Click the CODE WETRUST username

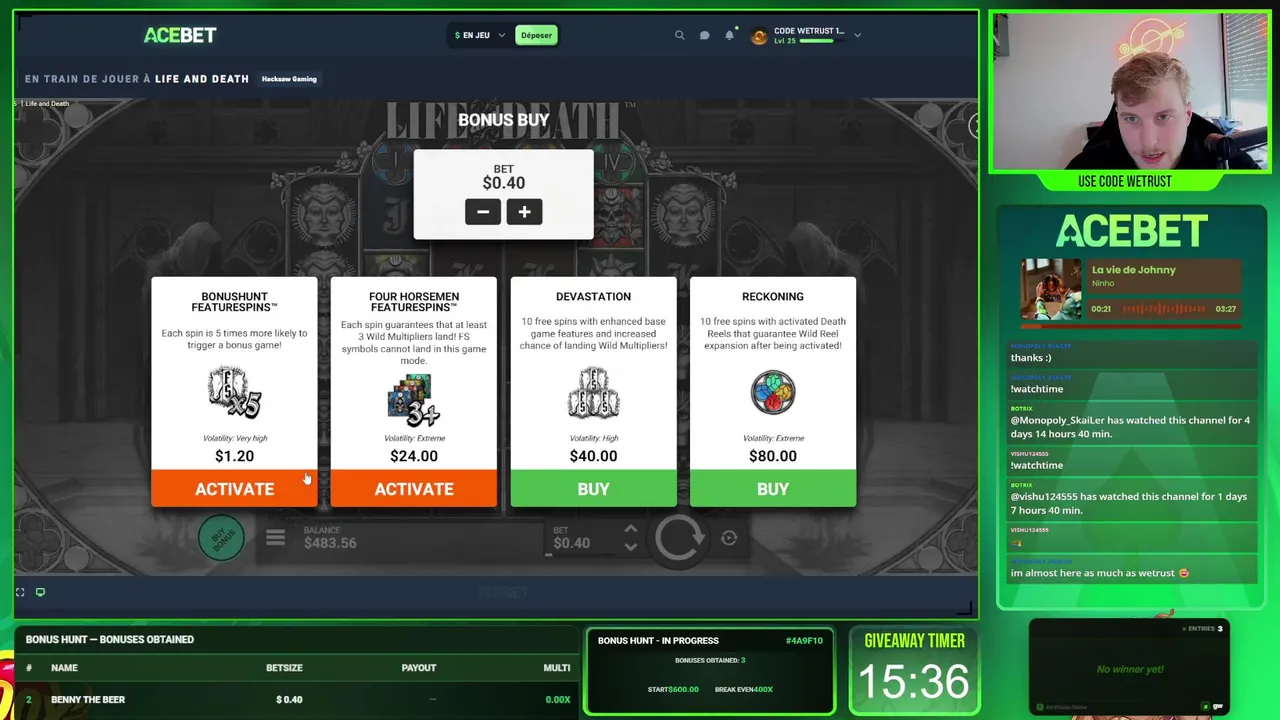coord(809,31)
